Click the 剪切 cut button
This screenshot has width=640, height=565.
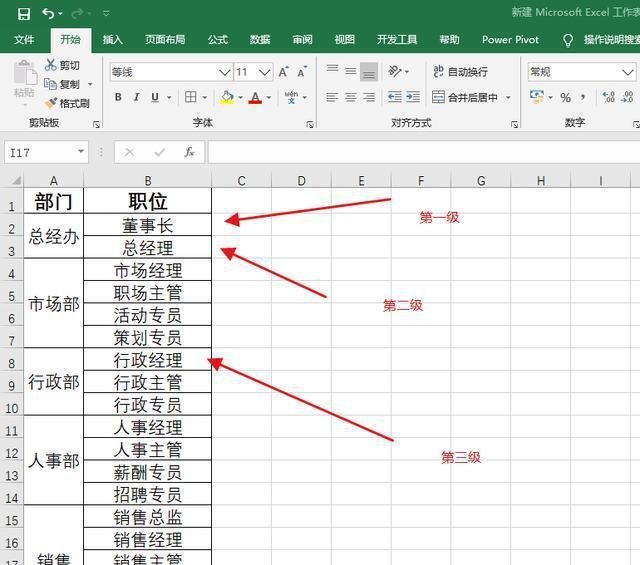62,65
